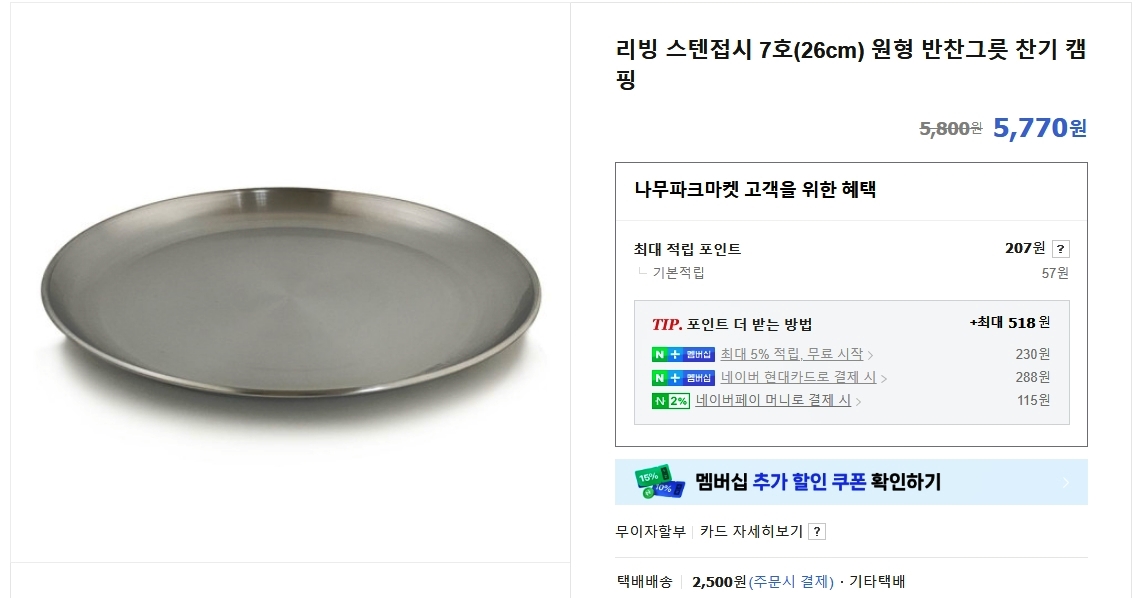Open 멤버십 추가 할인 쿠폰 확인하기

[818, 482]
